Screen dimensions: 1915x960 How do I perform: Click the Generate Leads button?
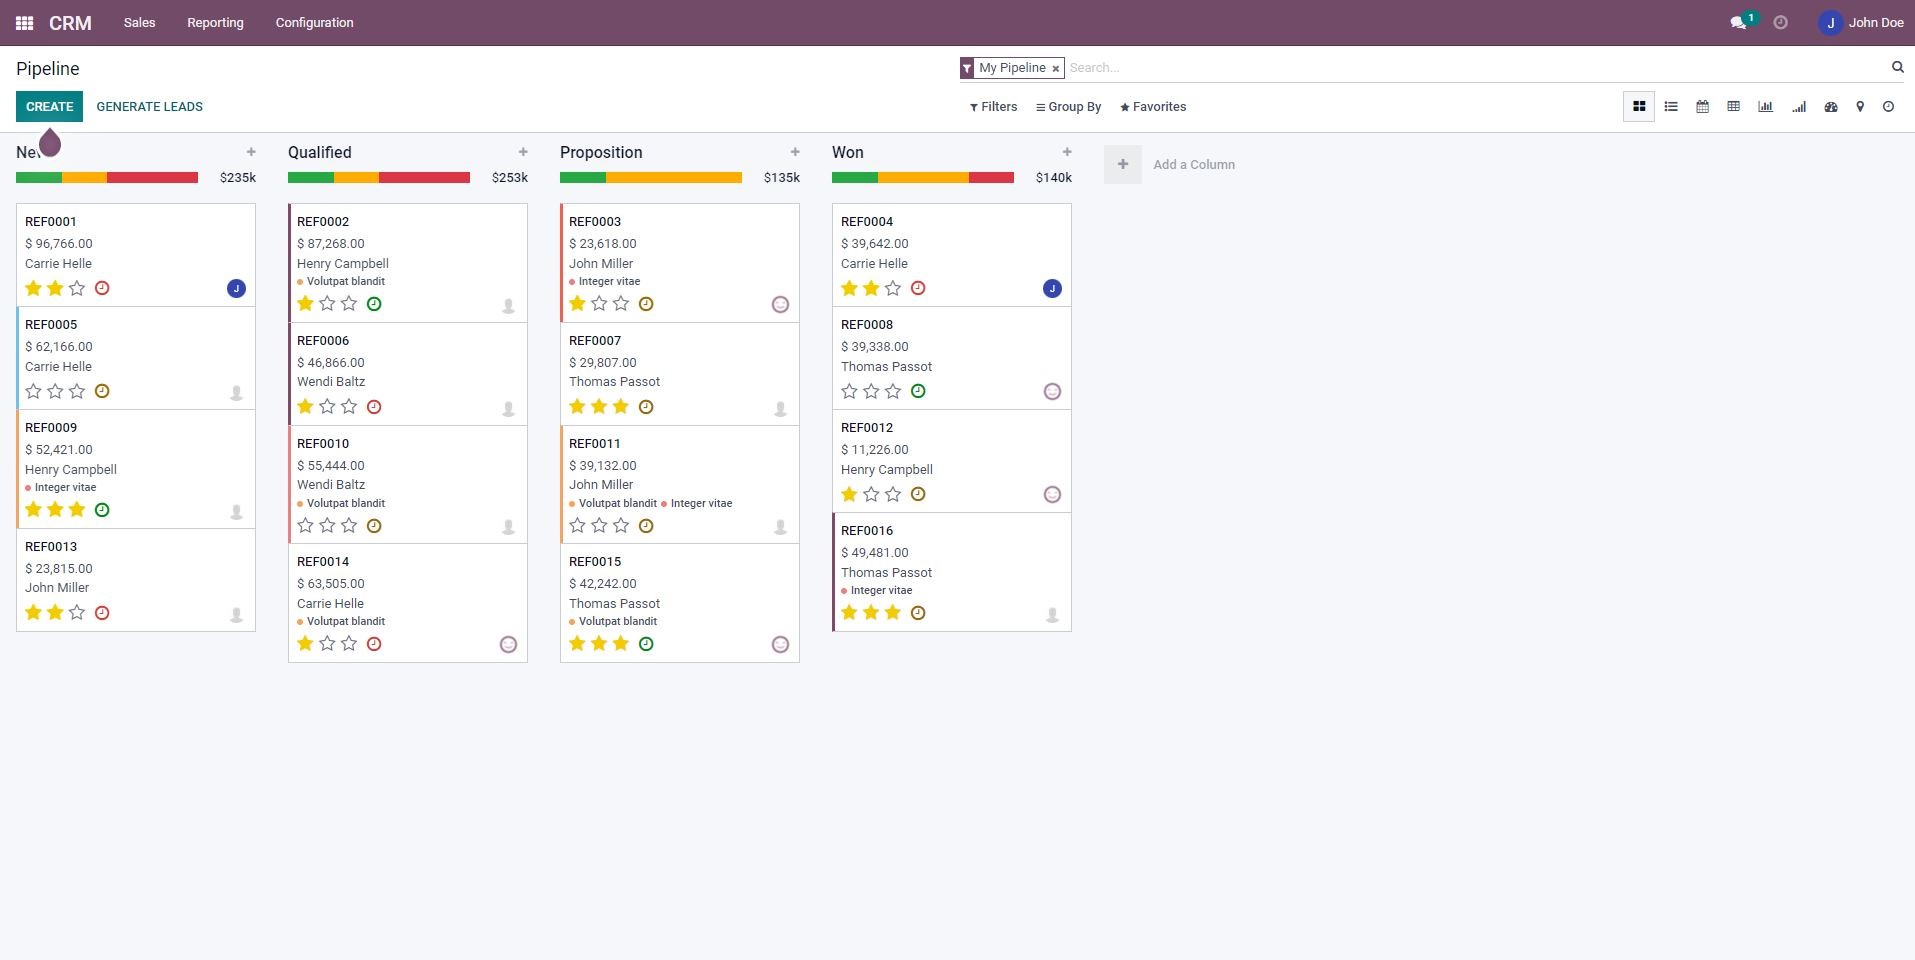pyautogui.click(x=149, y=107)
